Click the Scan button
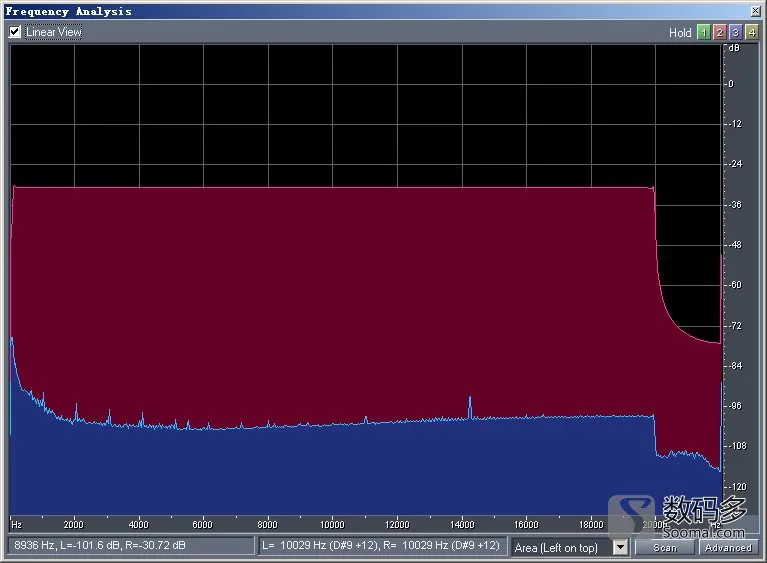 [665, 547]
